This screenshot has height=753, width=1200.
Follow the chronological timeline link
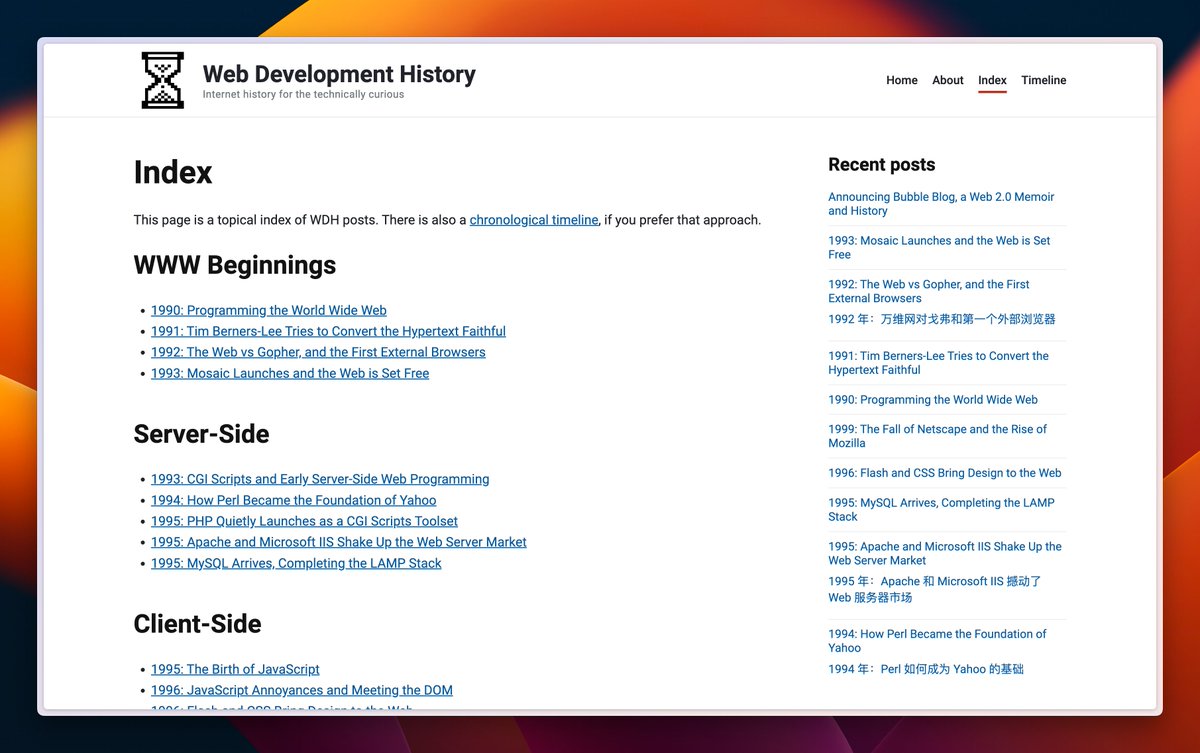click(x=534, y=220)
